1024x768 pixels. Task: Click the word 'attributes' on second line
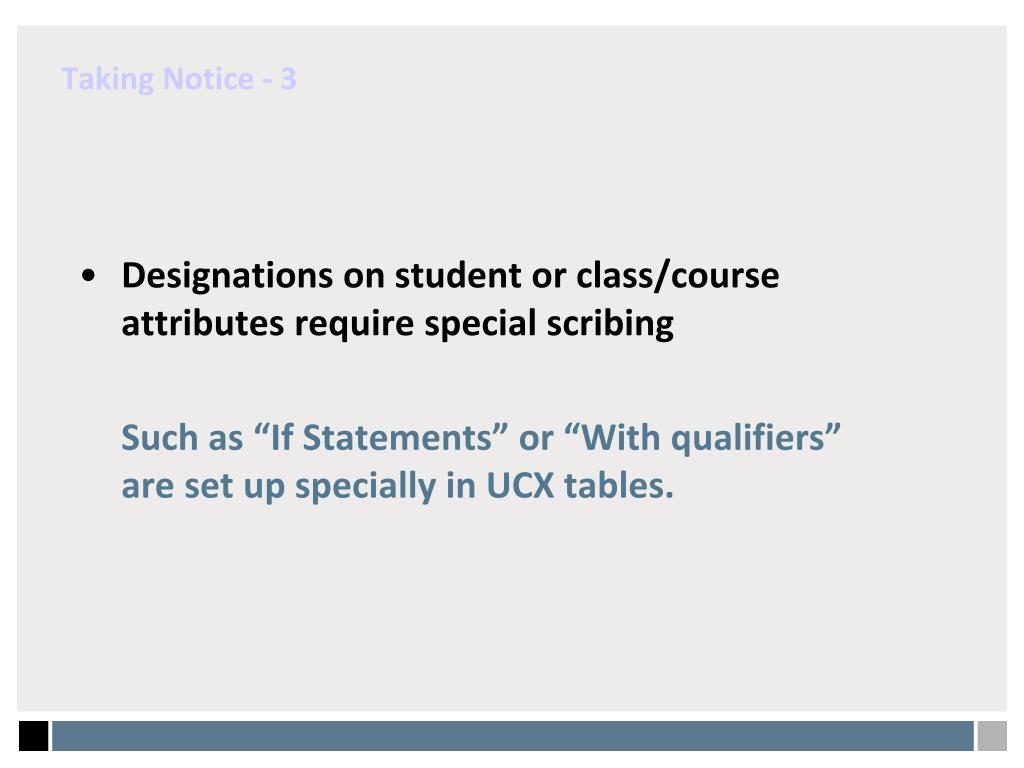click(203, 323)
